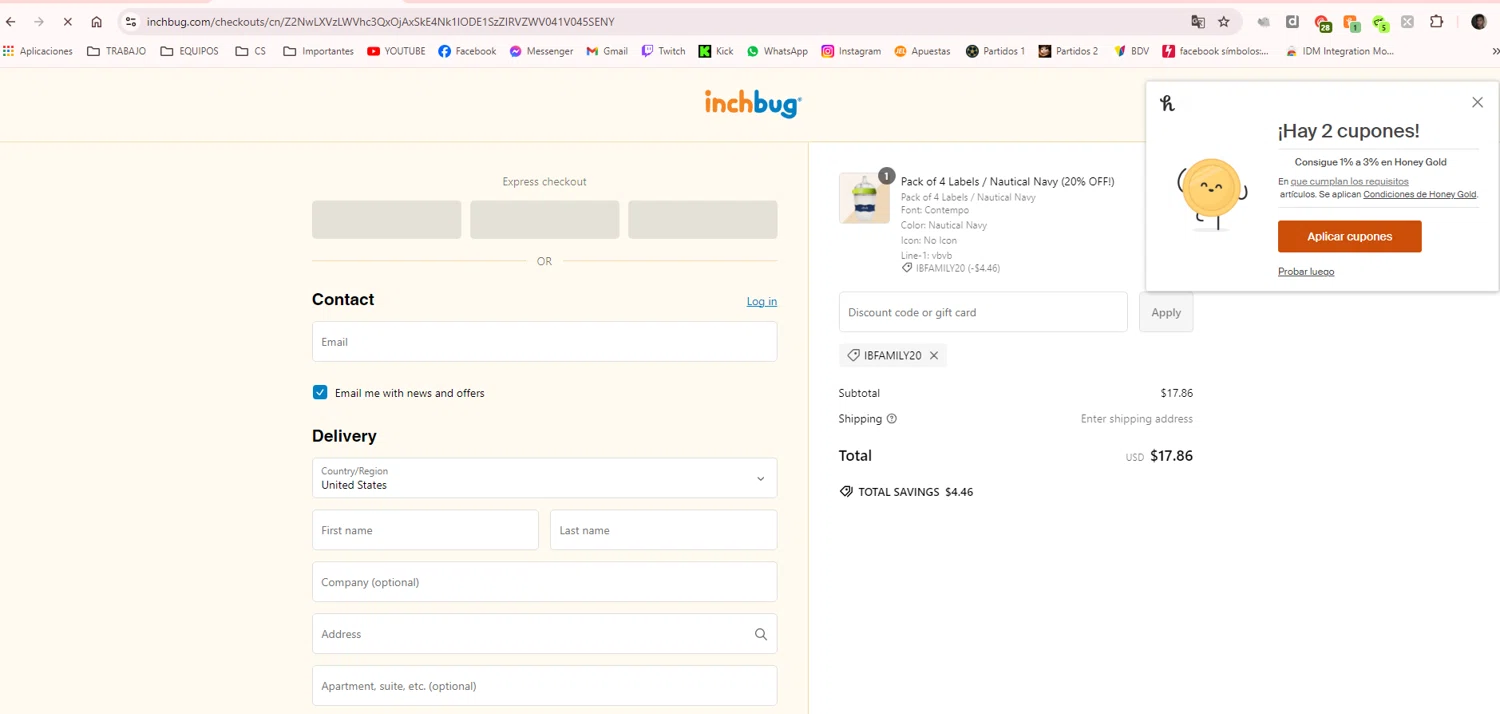This screenshot has height=714, width=1500.
Task: Open the Apuestas bookmark
Action: pyautogui.click(x=922, y=51)
